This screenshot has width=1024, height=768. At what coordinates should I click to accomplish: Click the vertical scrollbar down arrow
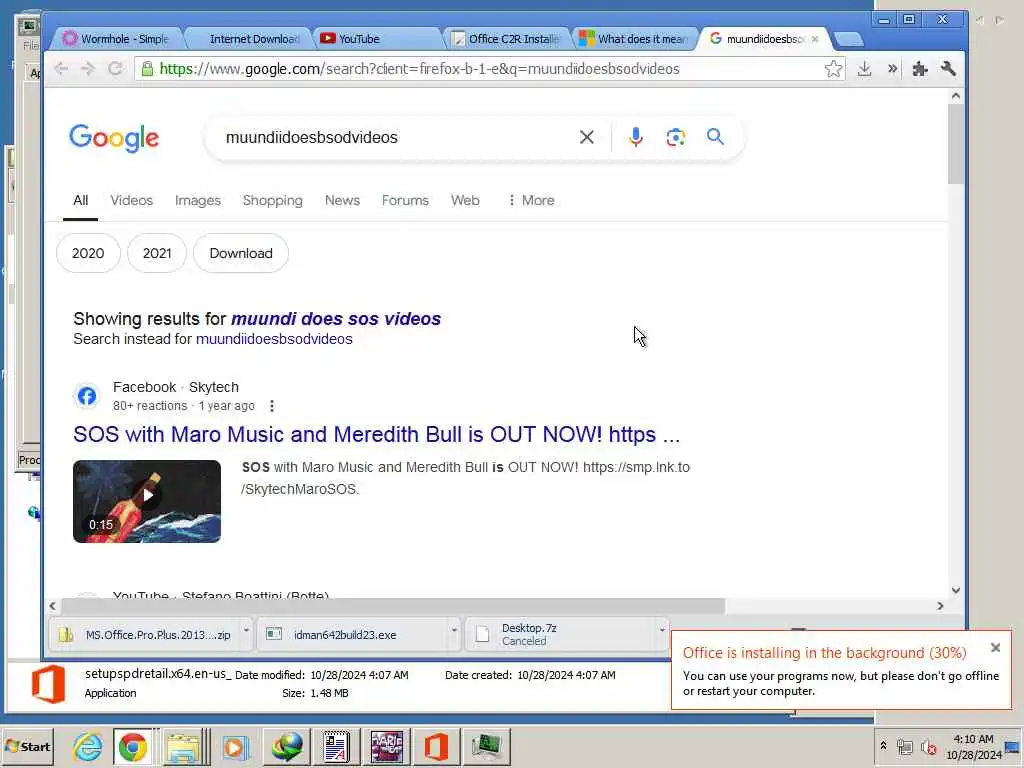point(956,590)
